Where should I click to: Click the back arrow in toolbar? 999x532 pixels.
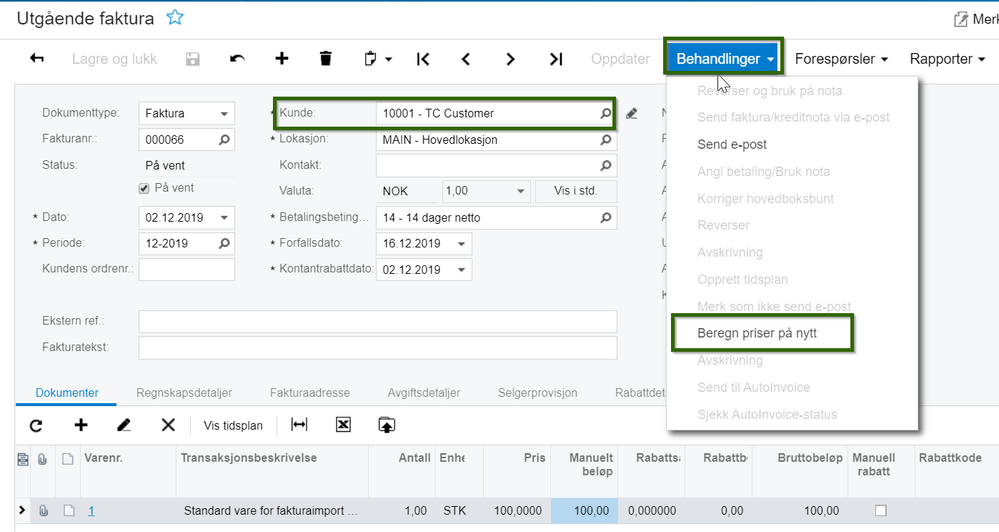coord(37,59)
